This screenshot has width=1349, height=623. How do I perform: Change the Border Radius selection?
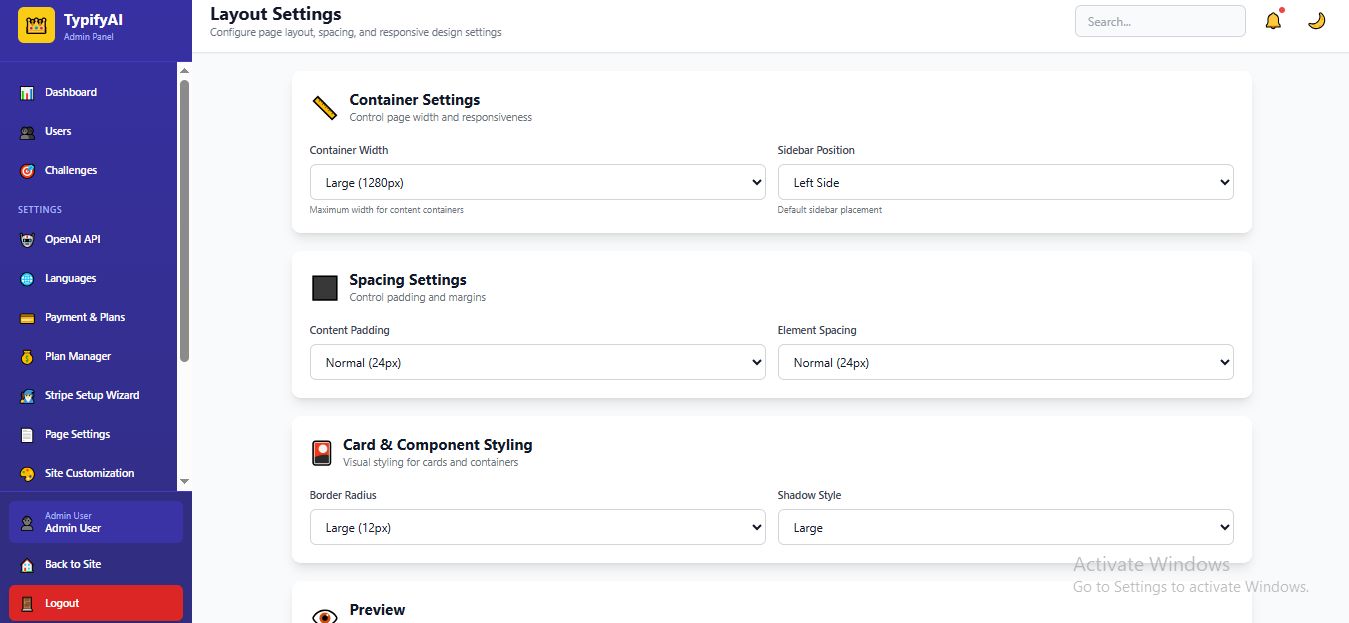537,528
